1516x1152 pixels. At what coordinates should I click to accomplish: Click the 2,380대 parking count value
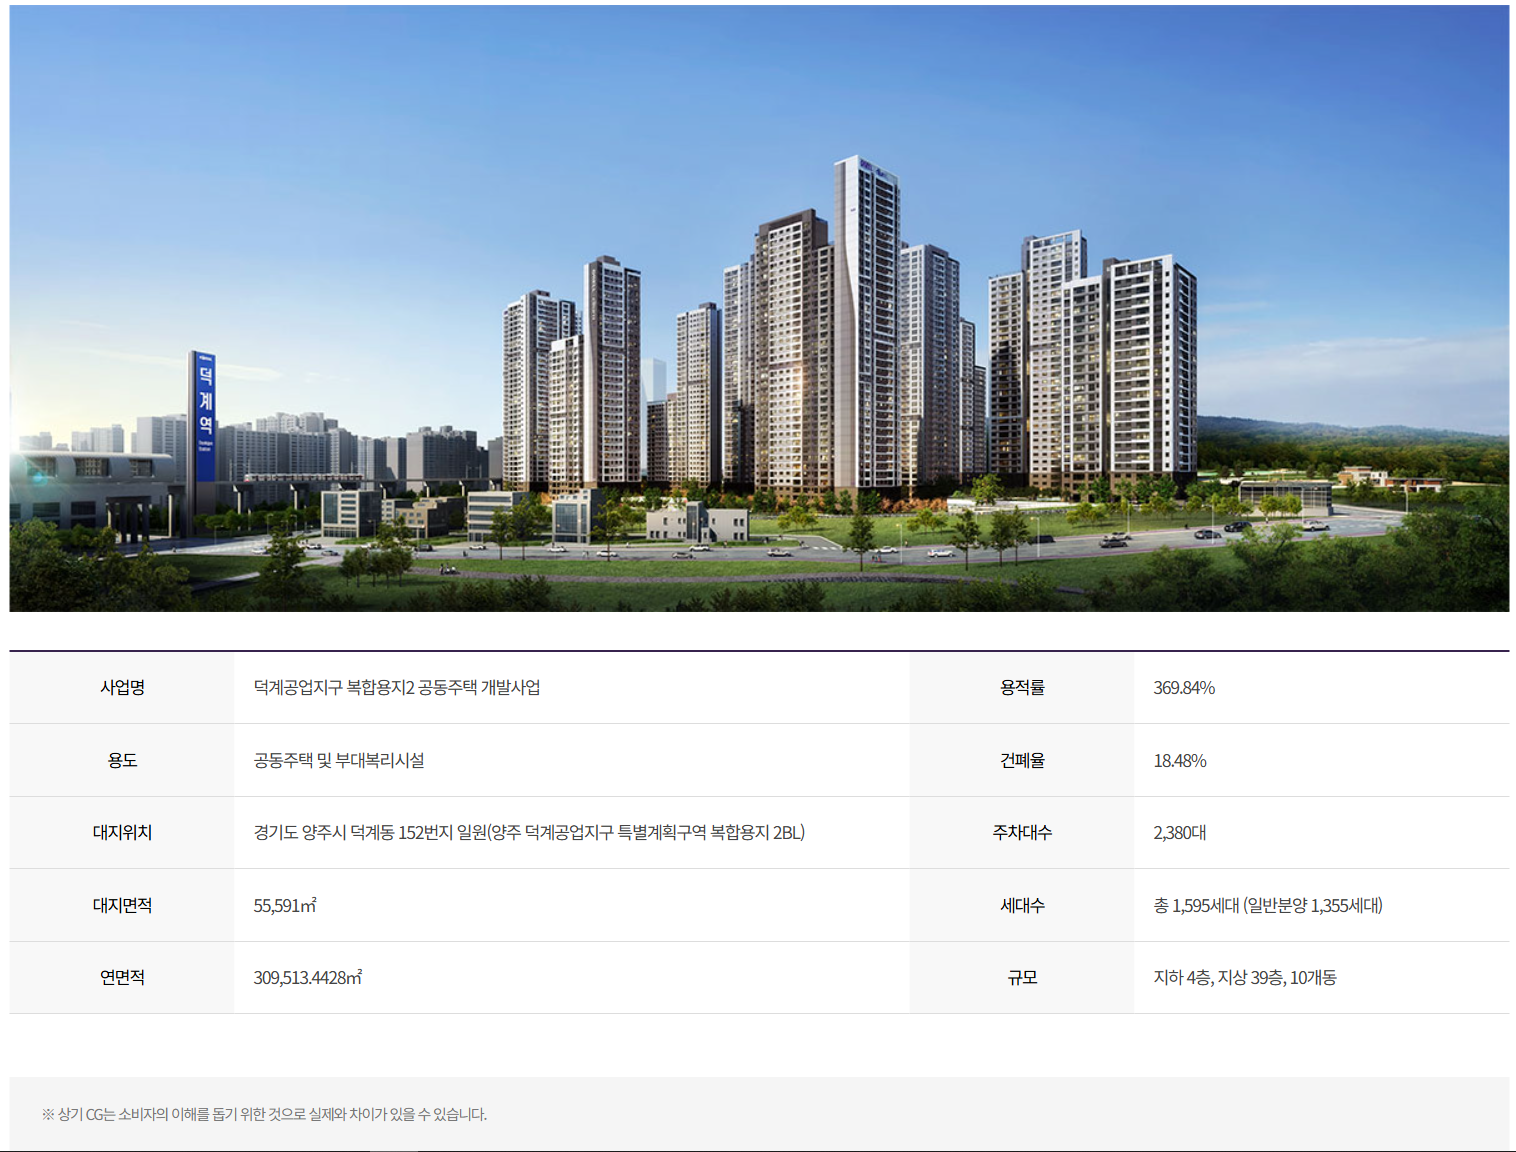1179,833
